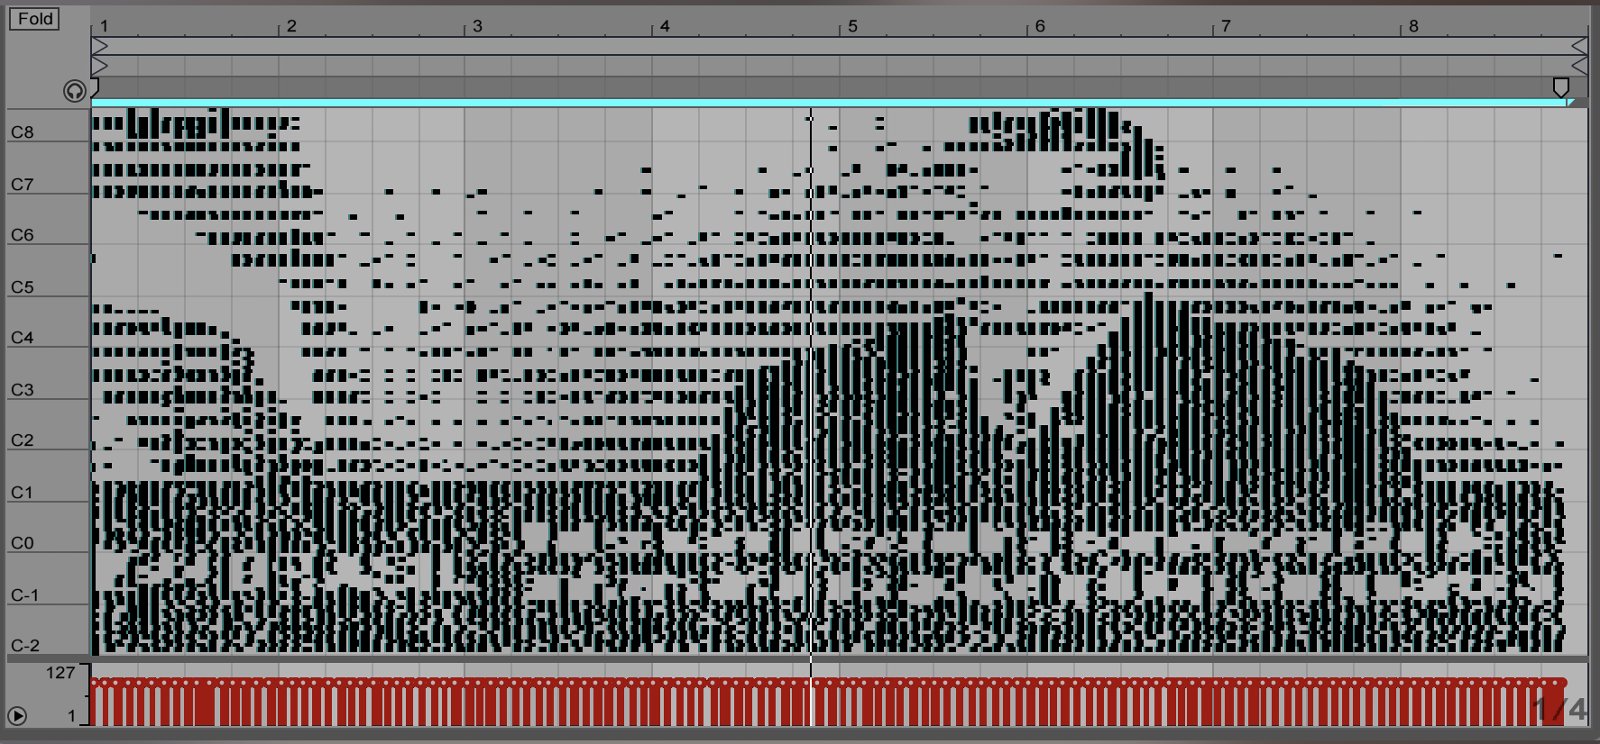Select bar 4 on the time ruler

click(664, 25)
